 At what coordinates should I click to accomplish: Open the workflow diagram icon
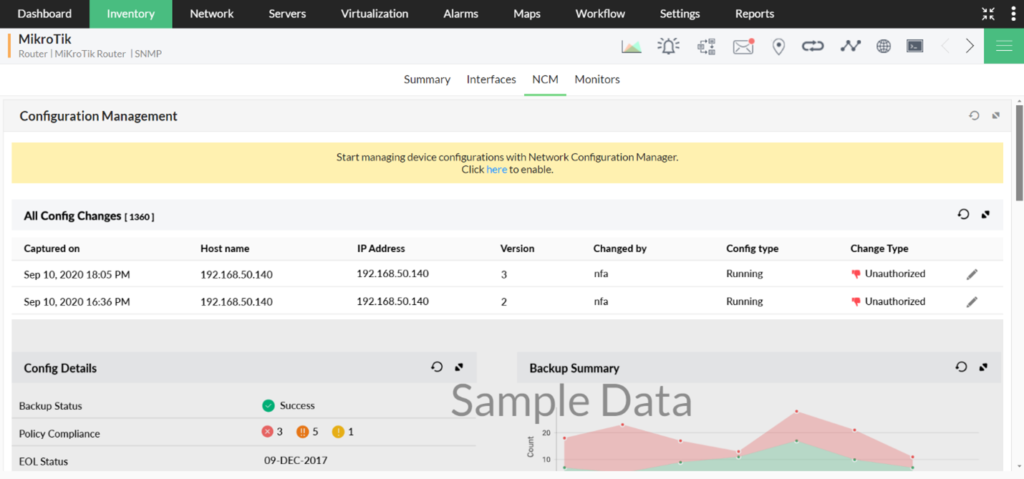coord(706,46)
